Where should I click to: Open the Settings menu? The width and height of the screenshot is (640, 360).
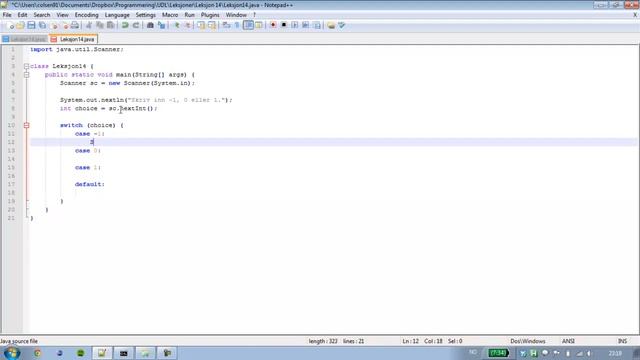146,15
